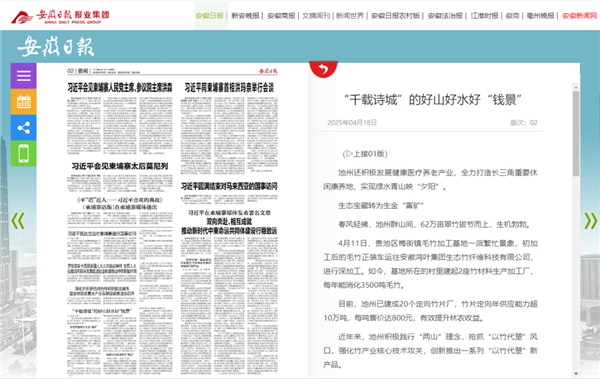Open headline 习近平同柬埔寨首相洪玛奈举行会谈
Viewport: 600px width, 379px height.
point(229,88)
